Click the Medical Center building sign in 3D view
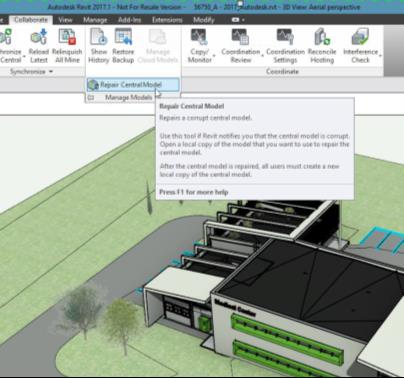This screenshot has width=404, height=378. tap(235, 308)
